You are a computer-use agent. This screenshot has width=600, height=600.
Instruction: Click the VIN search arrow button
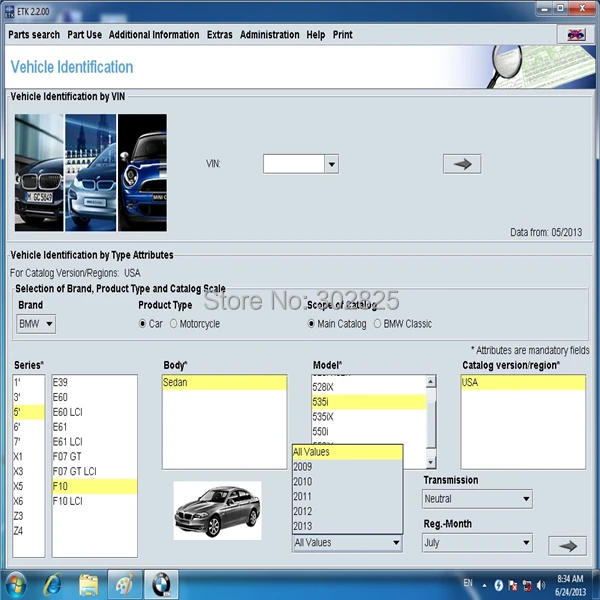pos(462,164)
